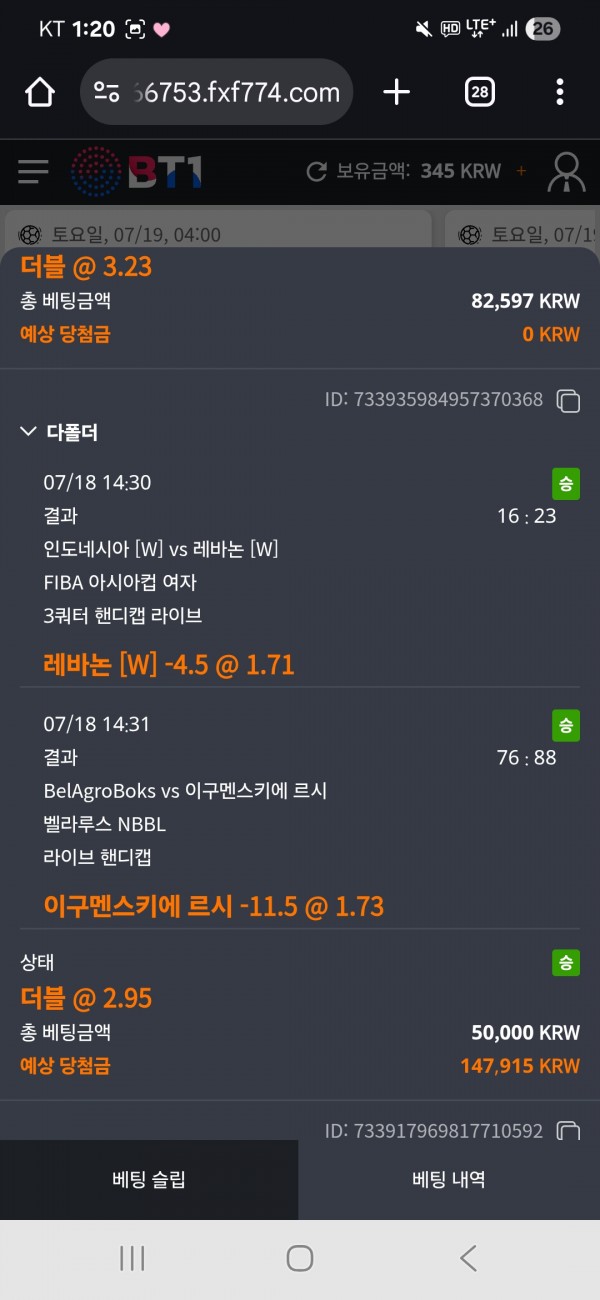Open a new browser tab with plus

[397, 93]
